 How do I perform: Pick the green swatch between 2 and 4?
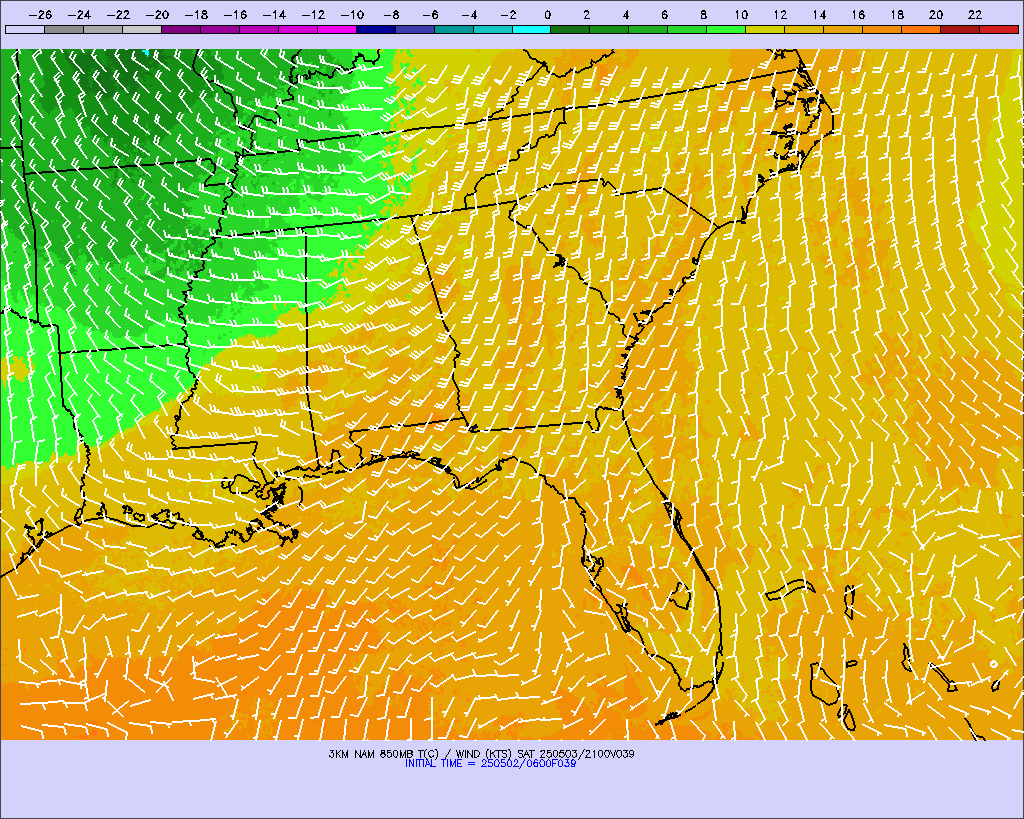pos(609,29)
